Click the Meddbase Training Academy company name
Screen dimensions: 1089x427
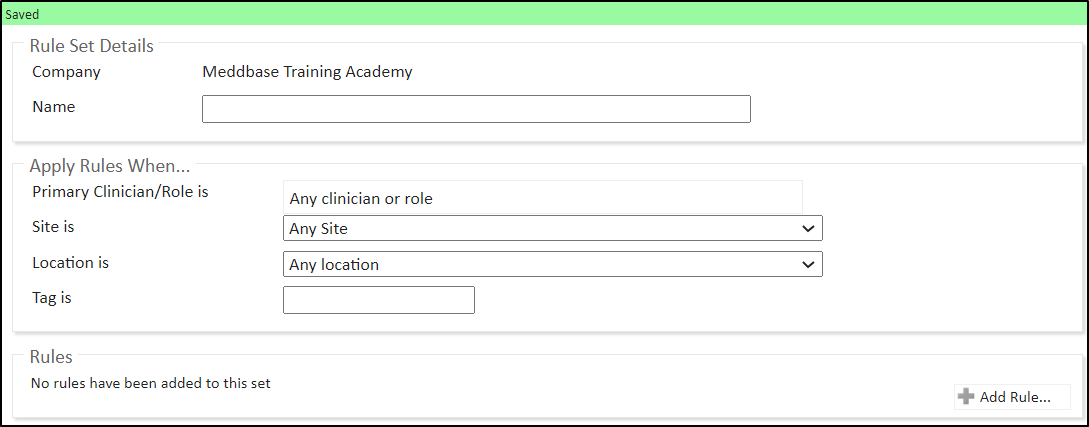307,72
